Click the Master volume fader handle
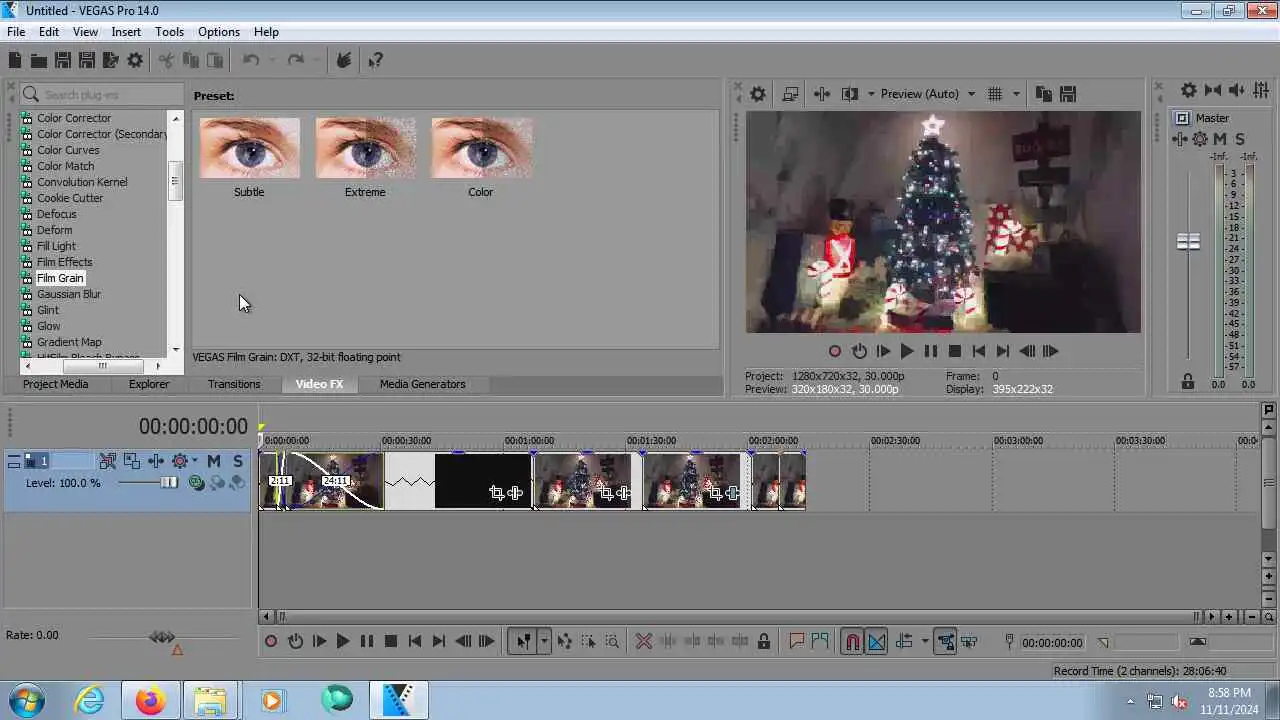 1188,242
